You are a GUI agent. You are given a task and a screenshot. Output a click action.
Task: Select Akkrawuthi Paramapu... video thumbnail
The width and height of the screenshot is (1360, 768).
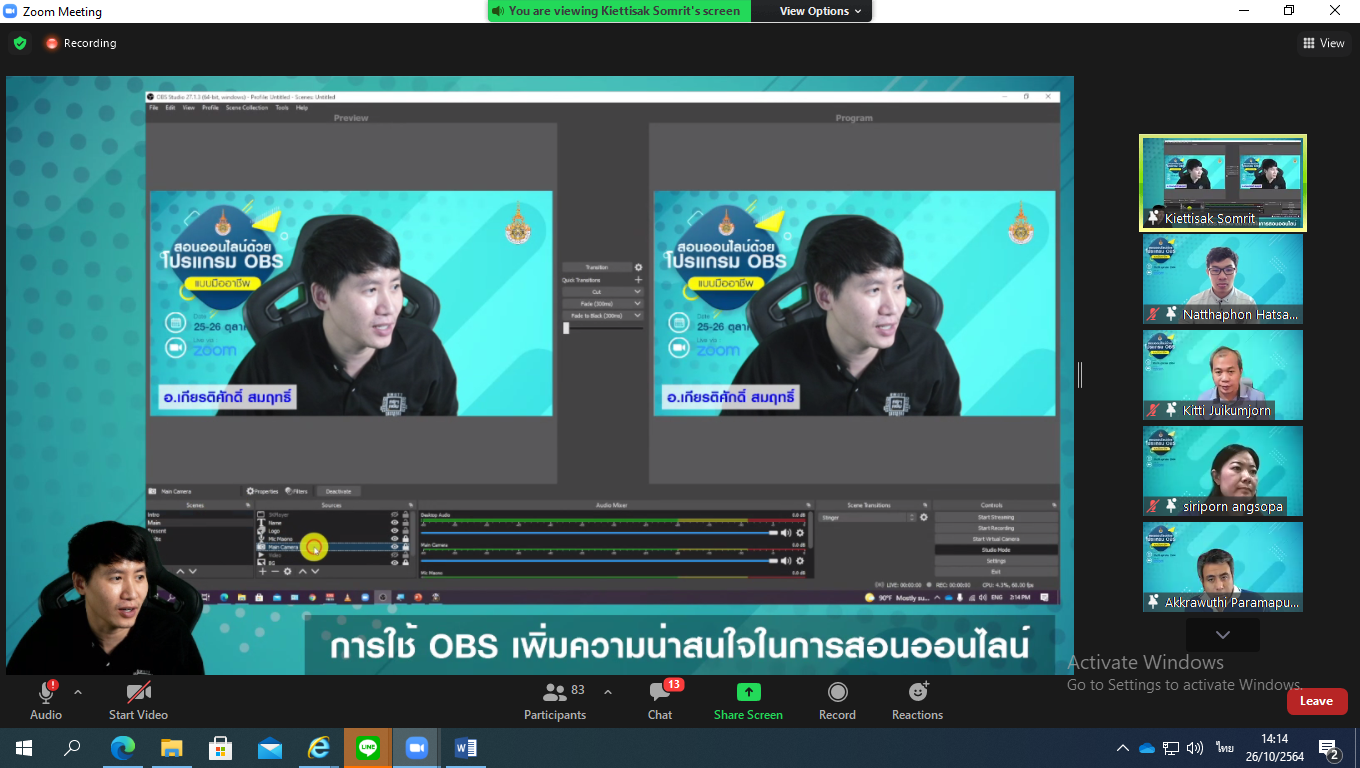(x=1223, y=567)
